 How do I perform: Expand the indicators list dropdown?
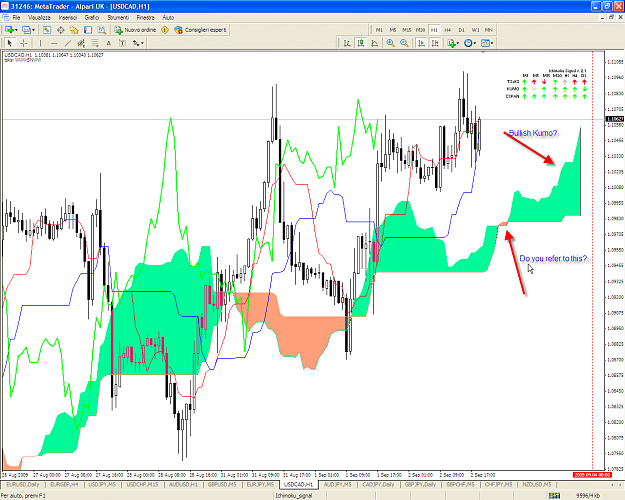click(458, 43)
